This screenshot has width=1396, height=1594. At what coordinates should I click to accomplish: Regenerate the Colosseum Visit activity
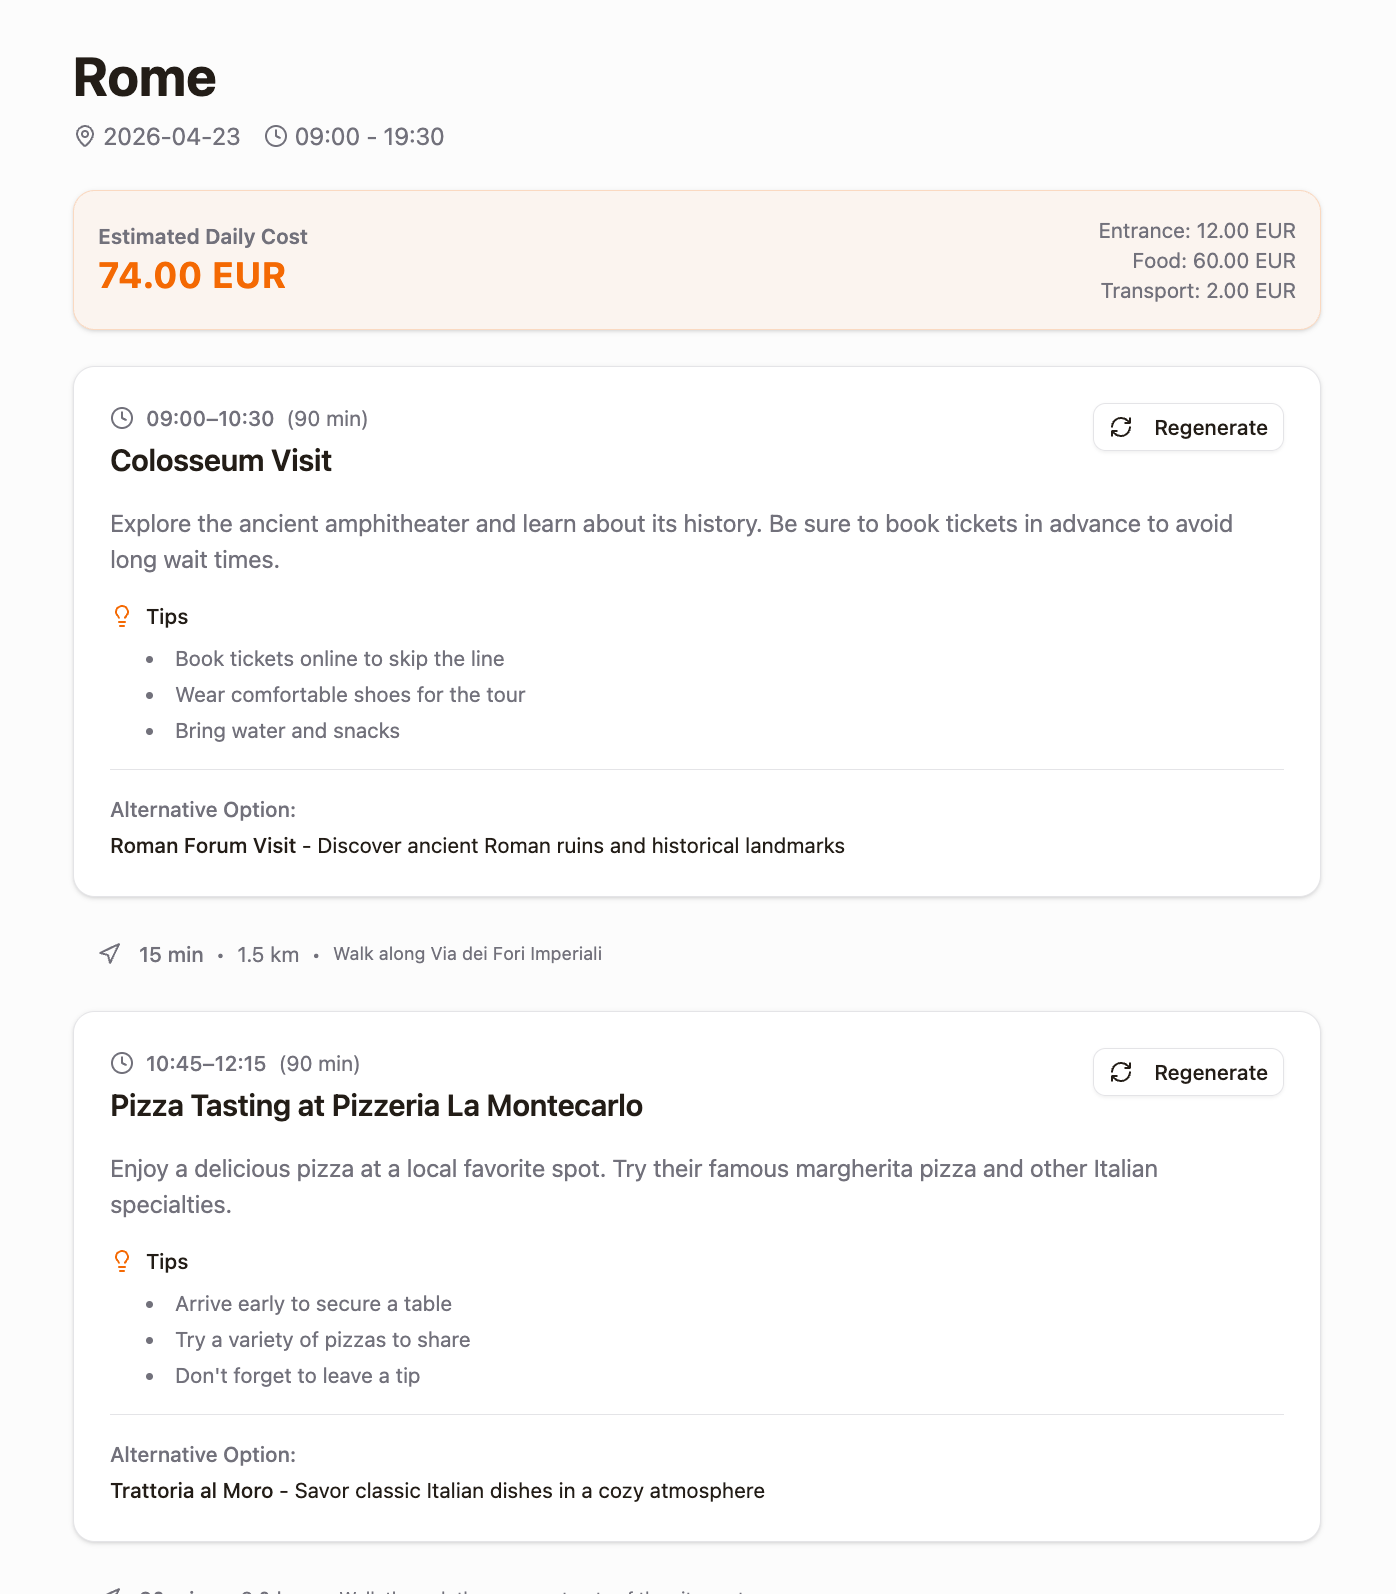point(1188,427)
